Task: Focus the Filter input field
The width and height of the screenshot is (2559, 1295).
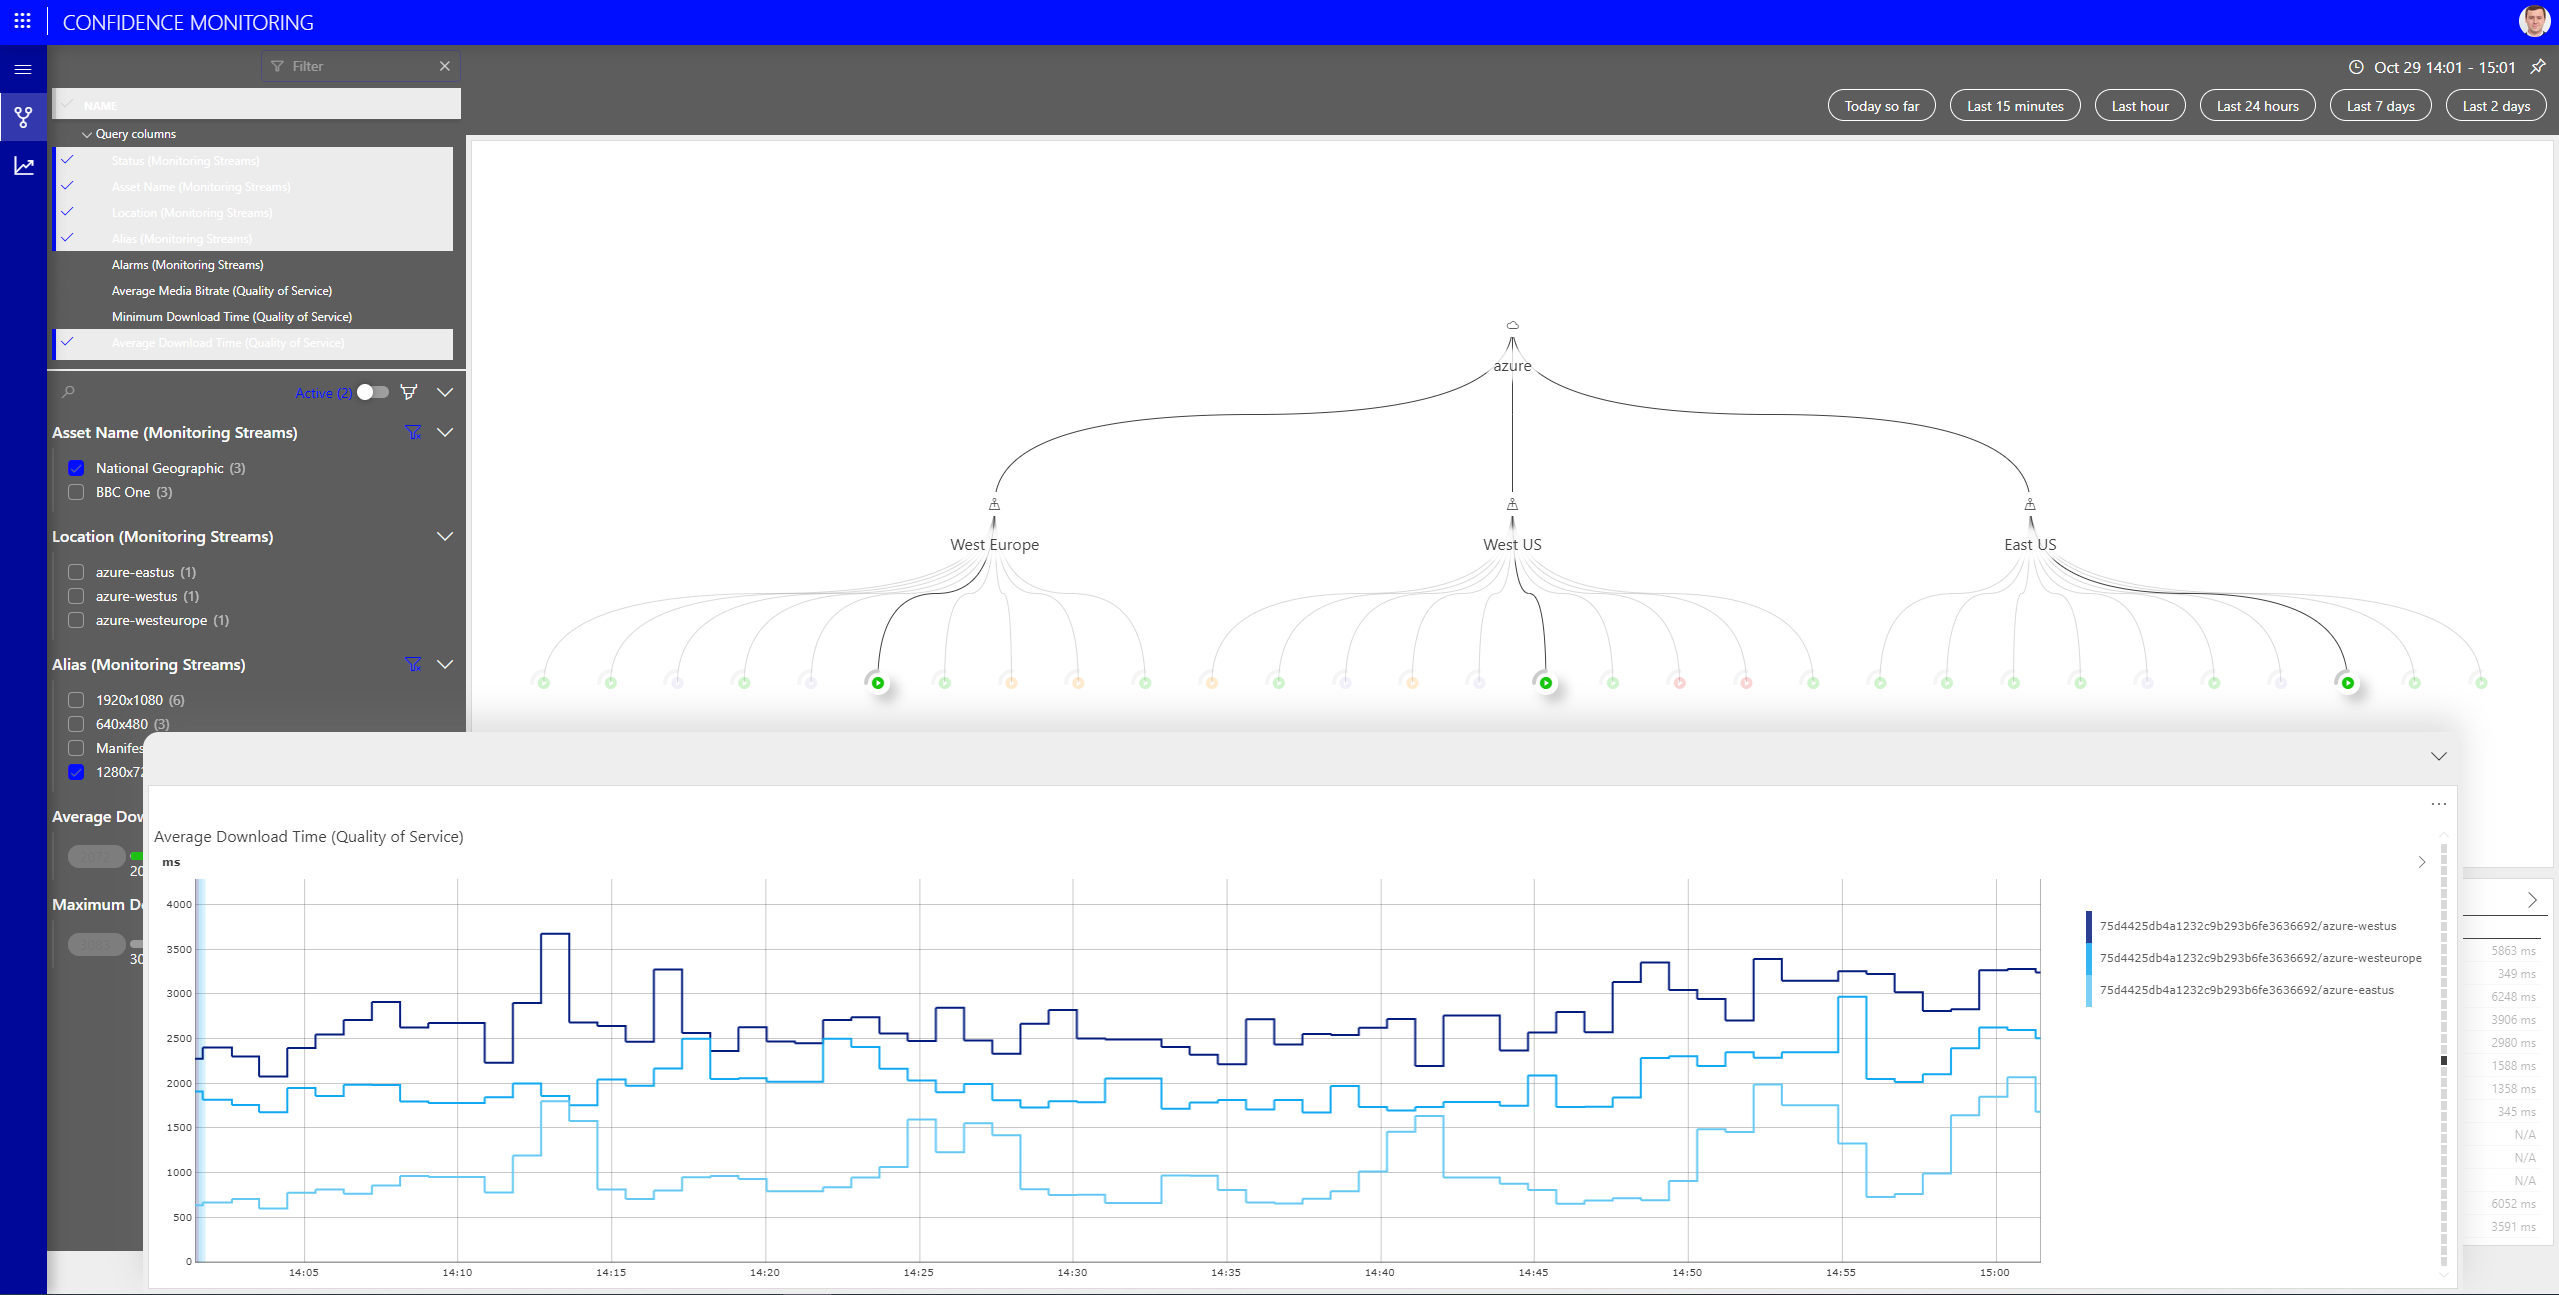Action: 361,66
